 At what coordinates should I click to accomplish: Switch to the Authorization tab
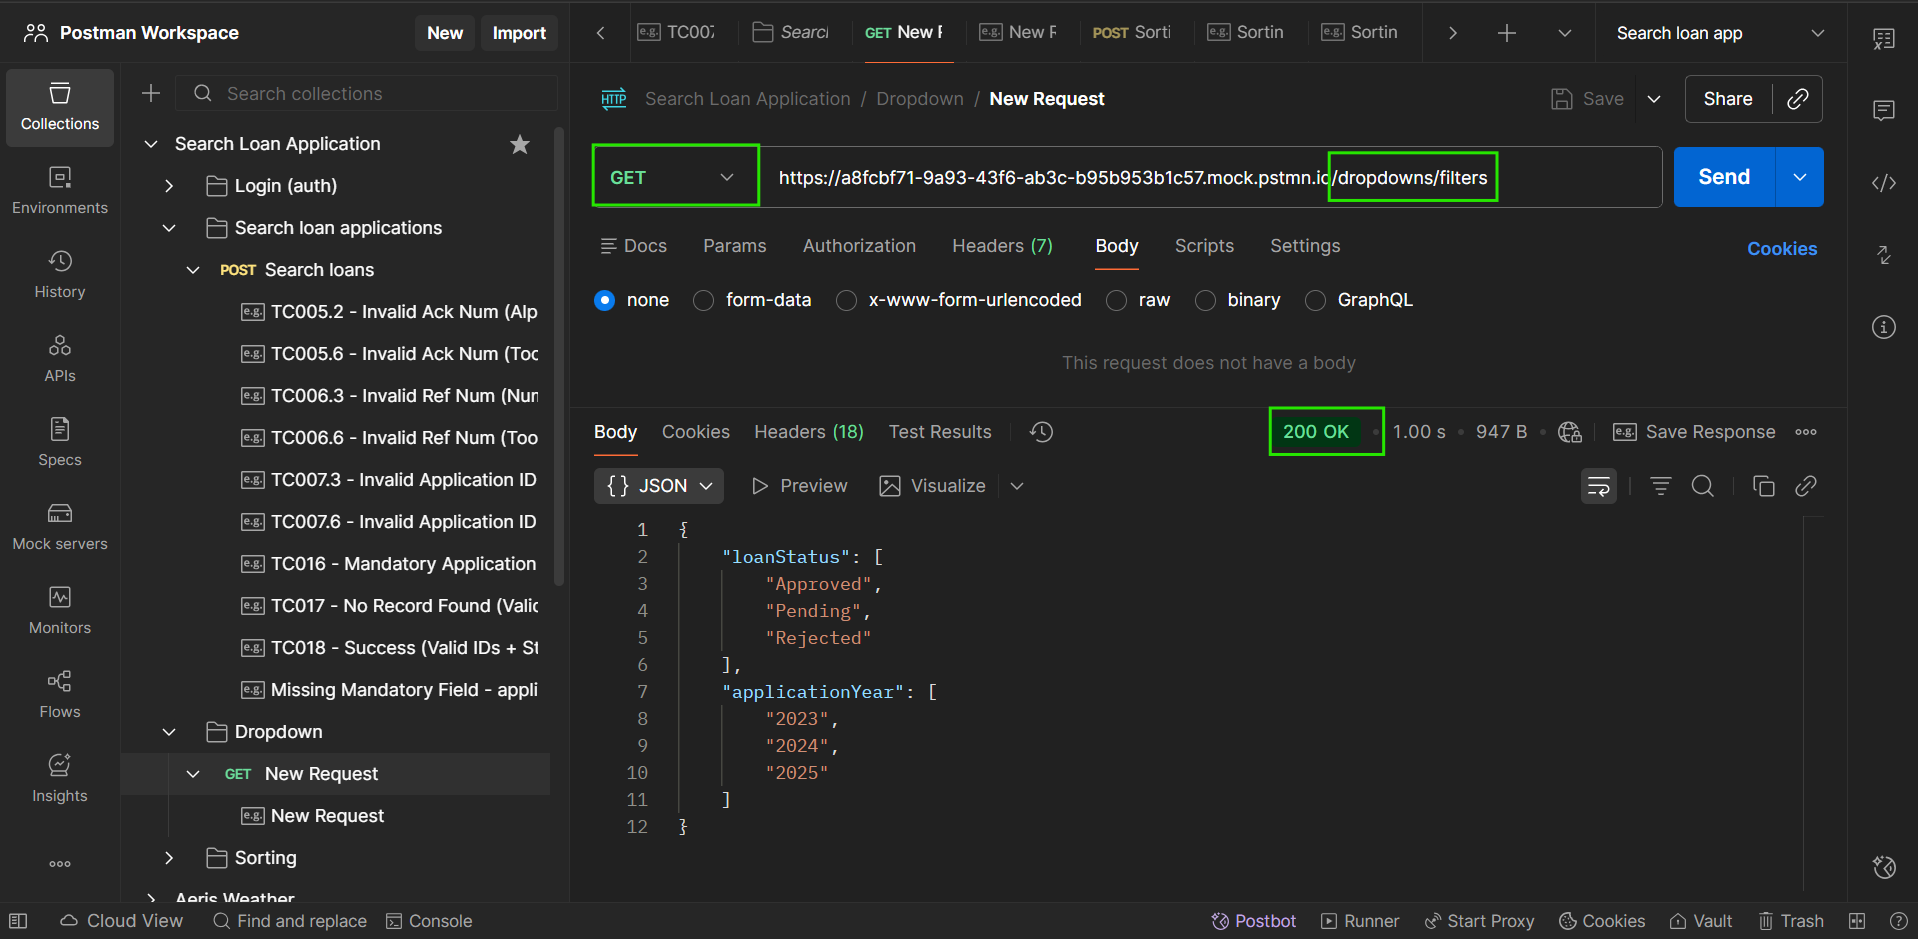click(x=859, y=246)
